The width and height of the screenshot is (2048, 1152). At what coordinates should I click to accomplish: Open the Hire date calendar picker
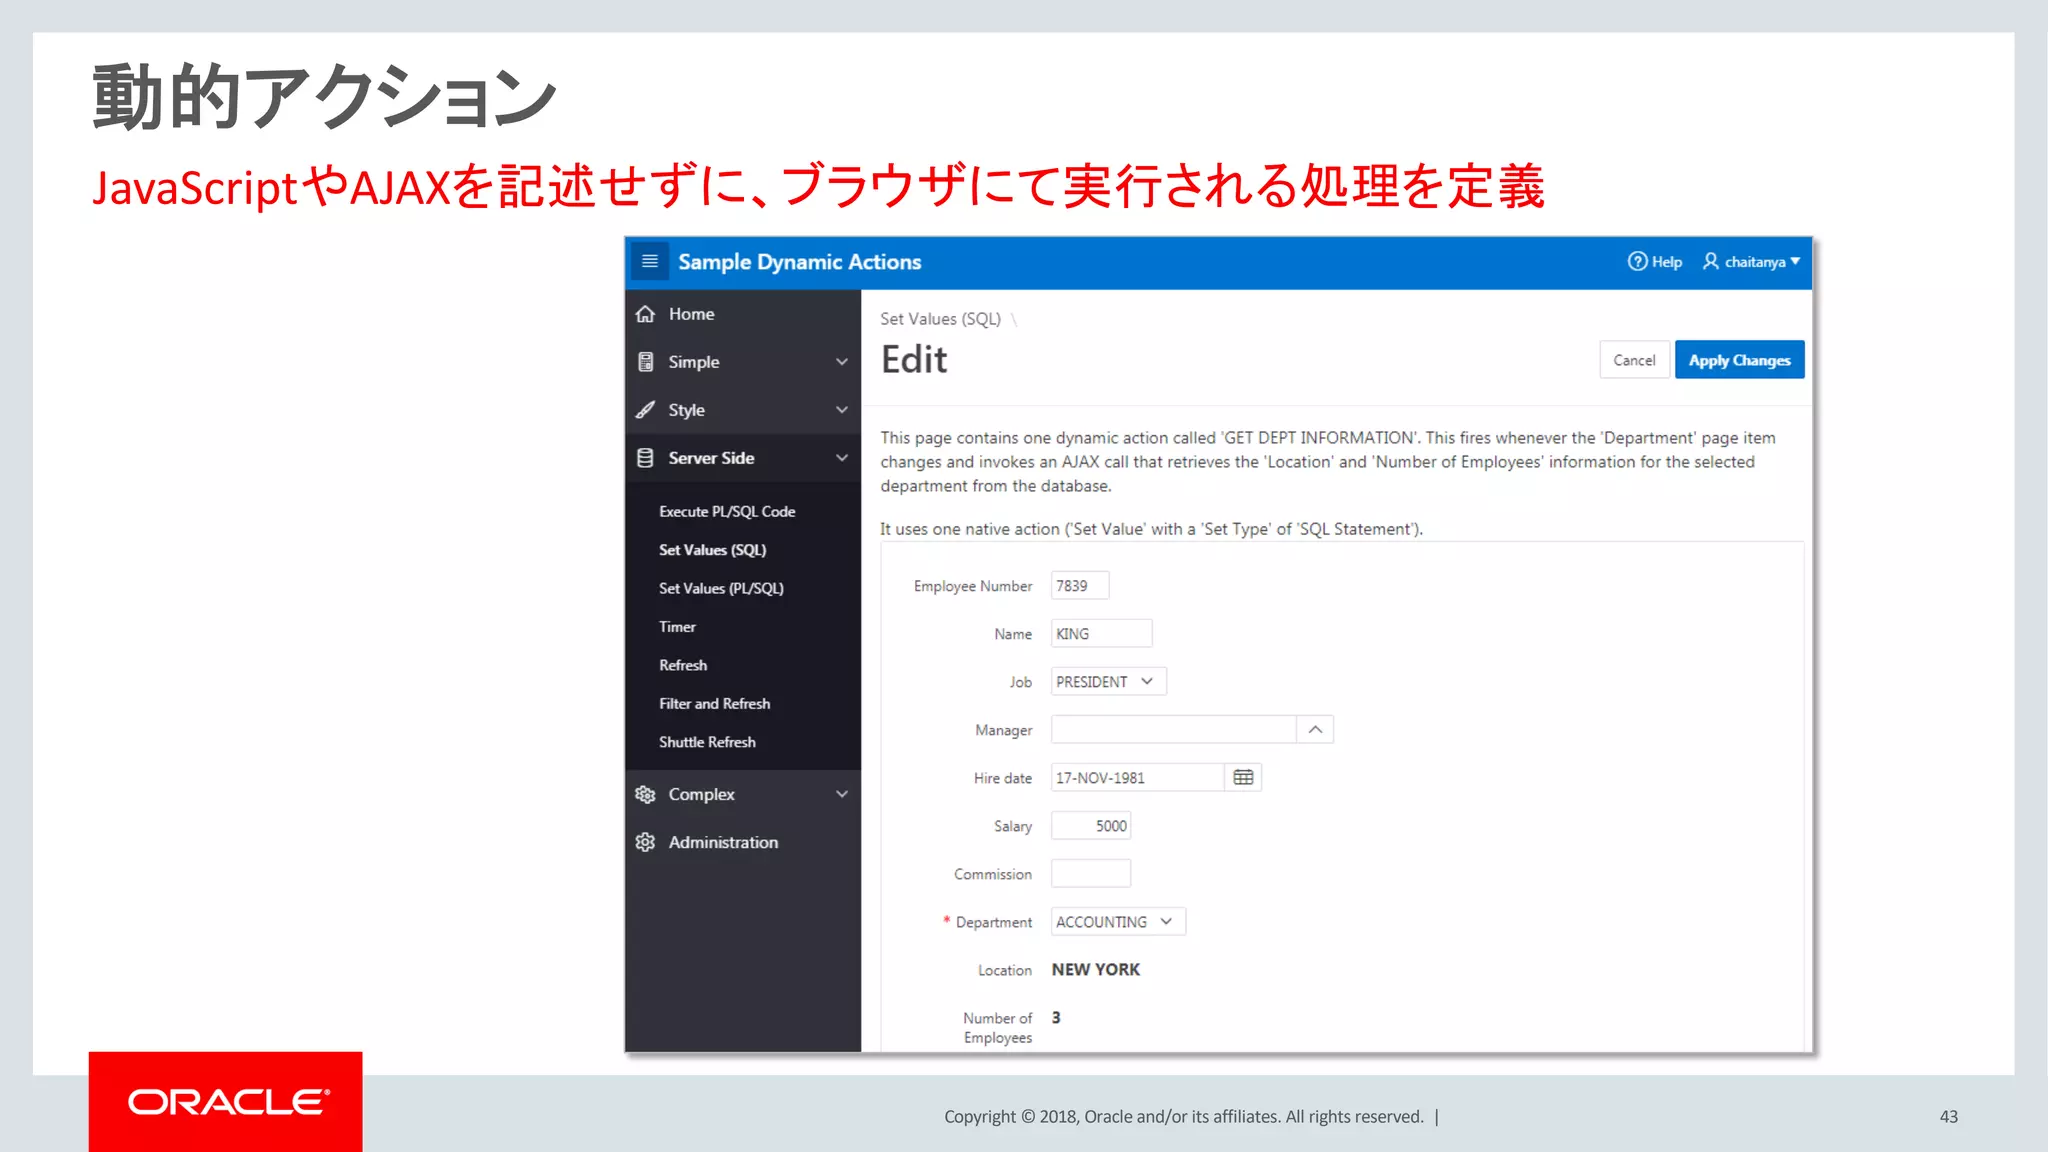[x=1243, y=777]
